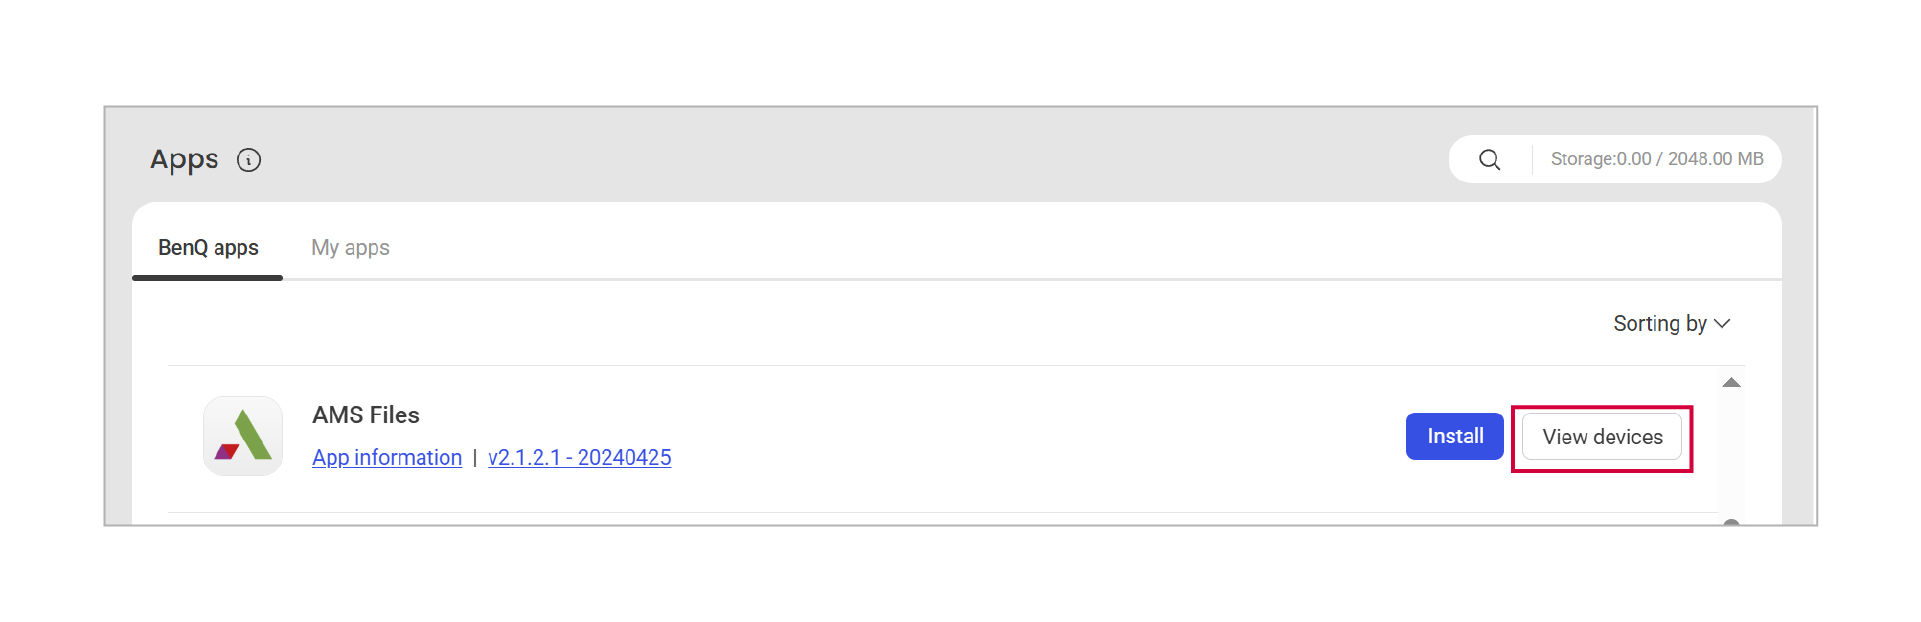This screenshot has width=1921, height=622.
Task: Install the AMS Files app
Action: pos(1454,436)
